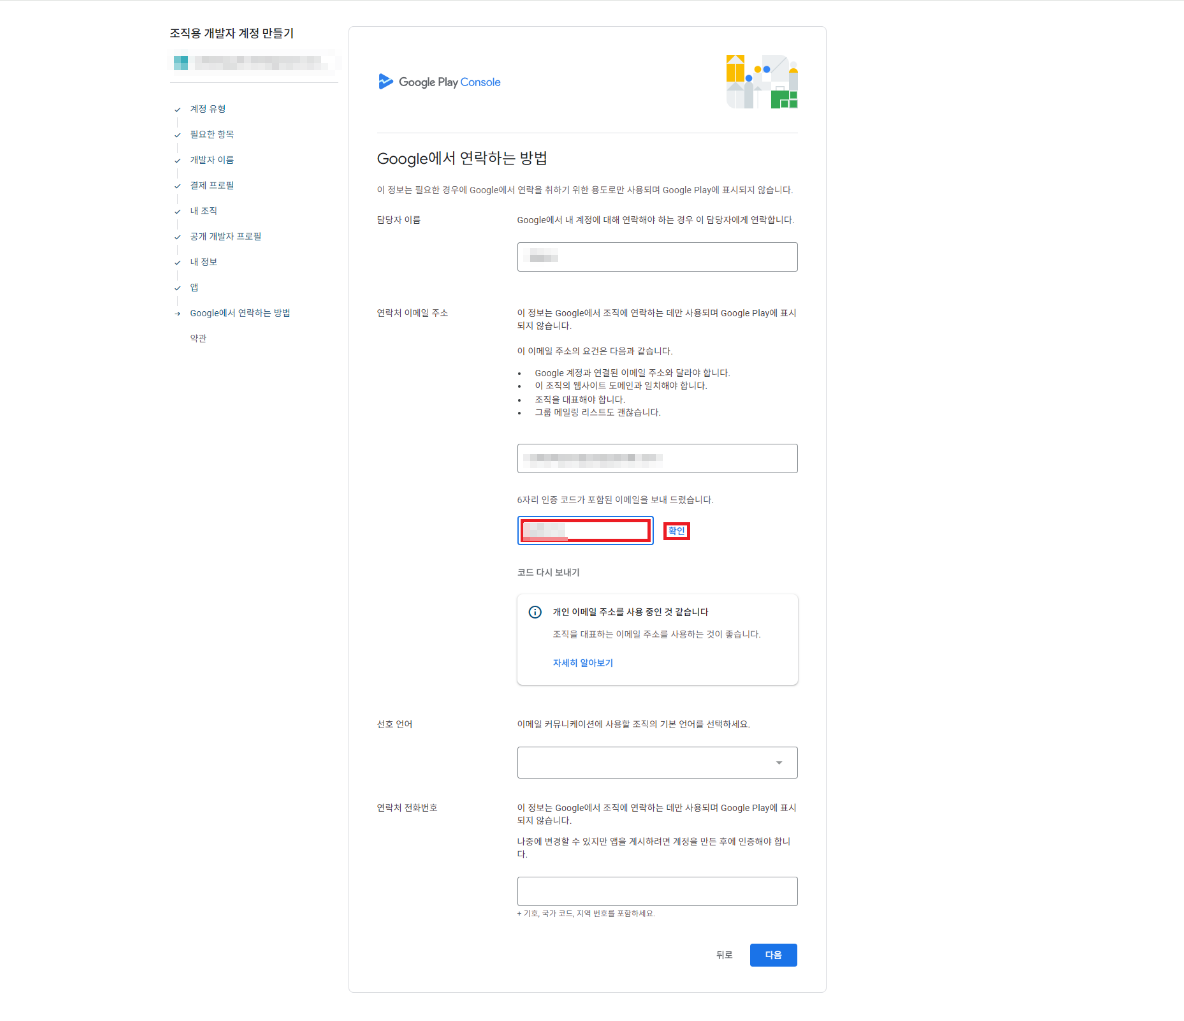1184x1021 pixels.
Task: Click the arrow icon beside Google에서 연락하는 방법 step
Action: (x=177, y=313)
